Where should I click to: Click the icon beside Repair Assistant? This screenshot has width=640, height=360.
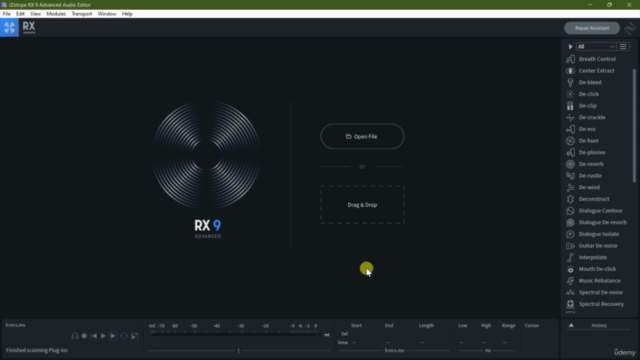[x=630, y=28]
